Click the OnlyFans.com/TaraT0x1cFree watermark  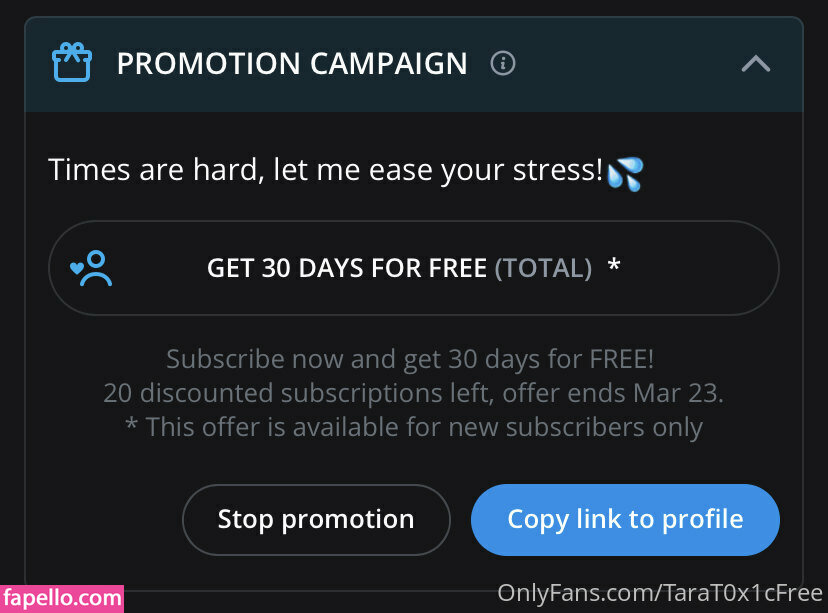click(x=660, y=593)
